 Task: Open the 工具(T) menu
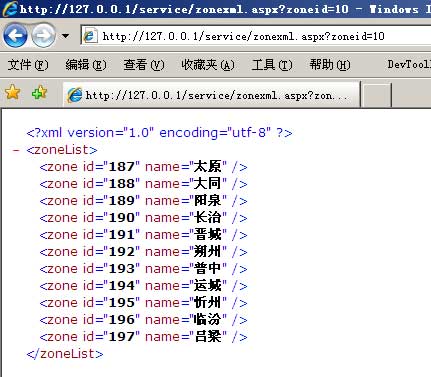pos(272,65)
